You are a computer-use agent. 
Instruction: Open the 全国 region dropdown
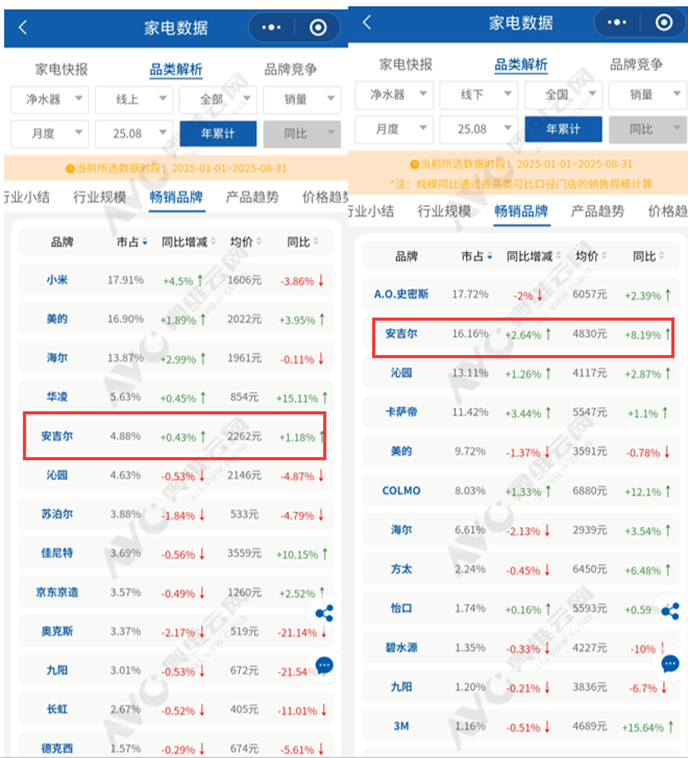(x=565, y=96)
